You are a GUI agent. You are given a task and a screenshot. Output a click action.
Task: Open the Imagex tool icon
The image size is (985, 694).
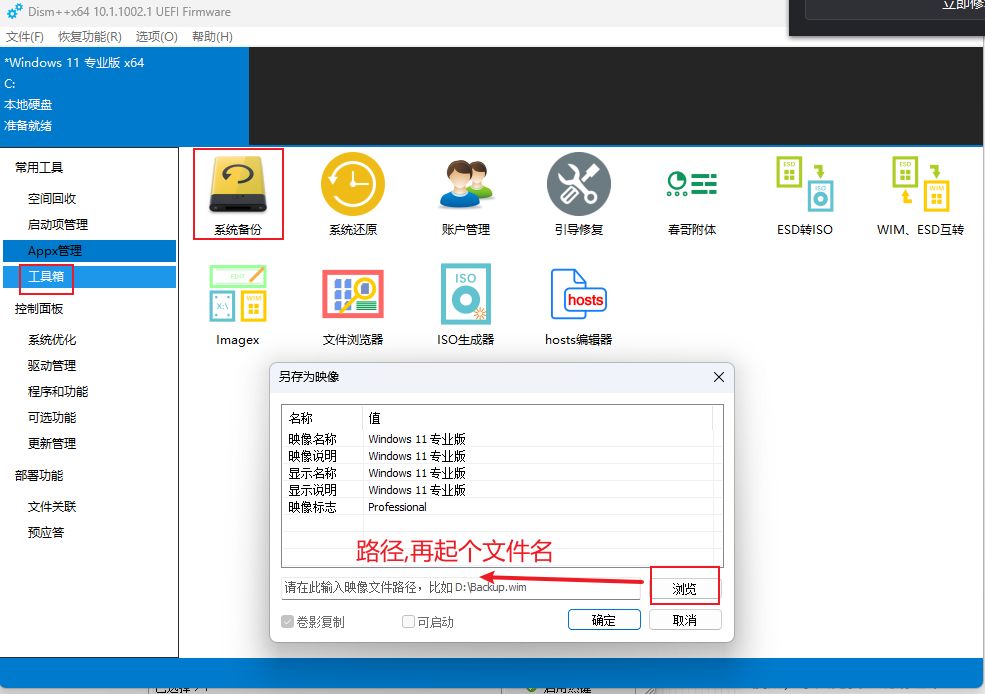237,304
